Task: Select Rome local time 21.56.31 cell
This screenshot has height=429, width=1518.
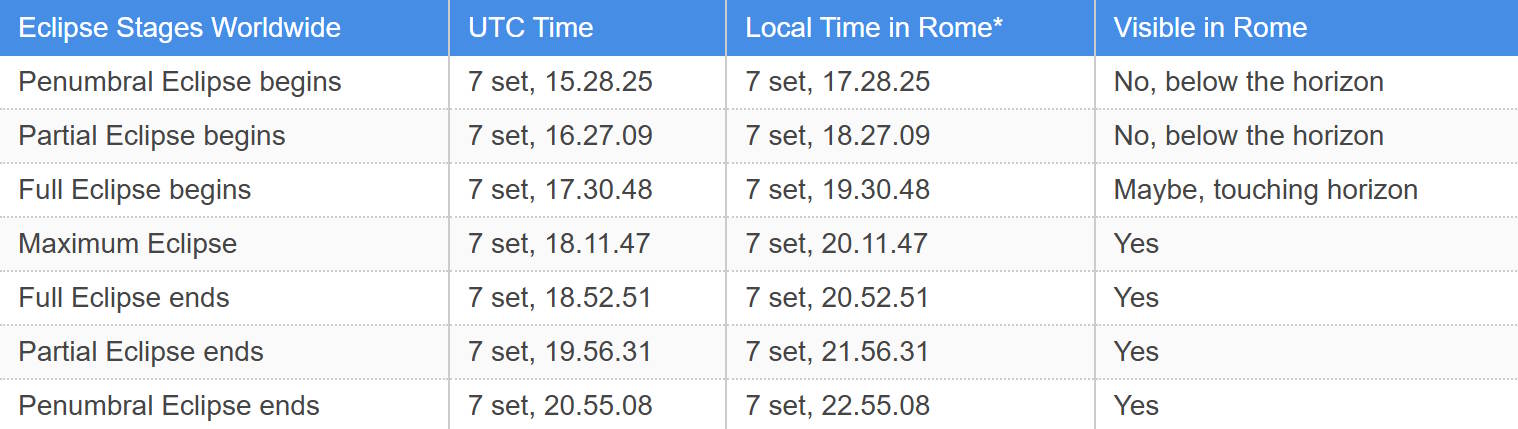Action: click(x=837, y=352)
